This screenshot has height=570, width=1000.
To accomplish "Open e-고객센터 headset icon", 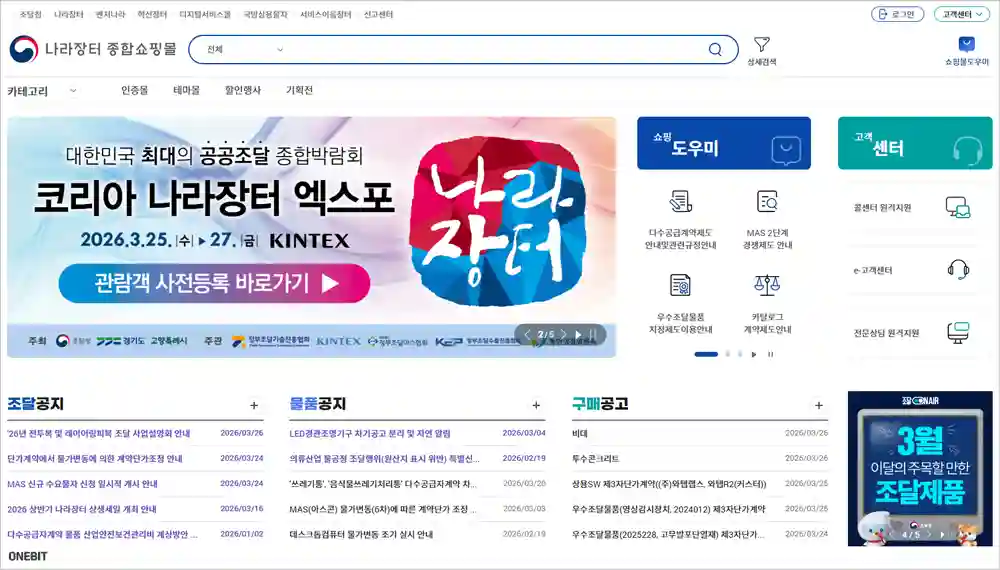I will click(x=958, y=270).
